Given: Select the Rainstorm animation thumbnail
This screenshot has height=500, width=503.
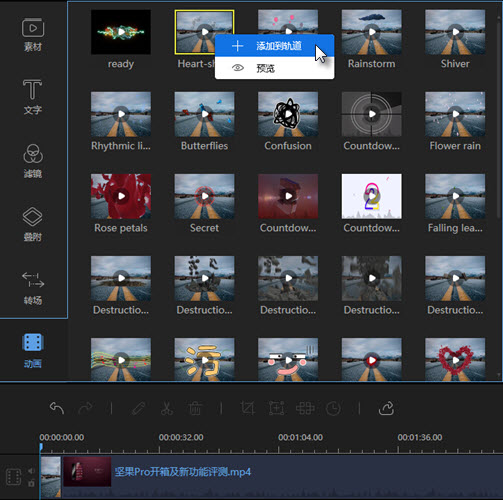Looking at the screenshot, I should (x=371, y=32).
